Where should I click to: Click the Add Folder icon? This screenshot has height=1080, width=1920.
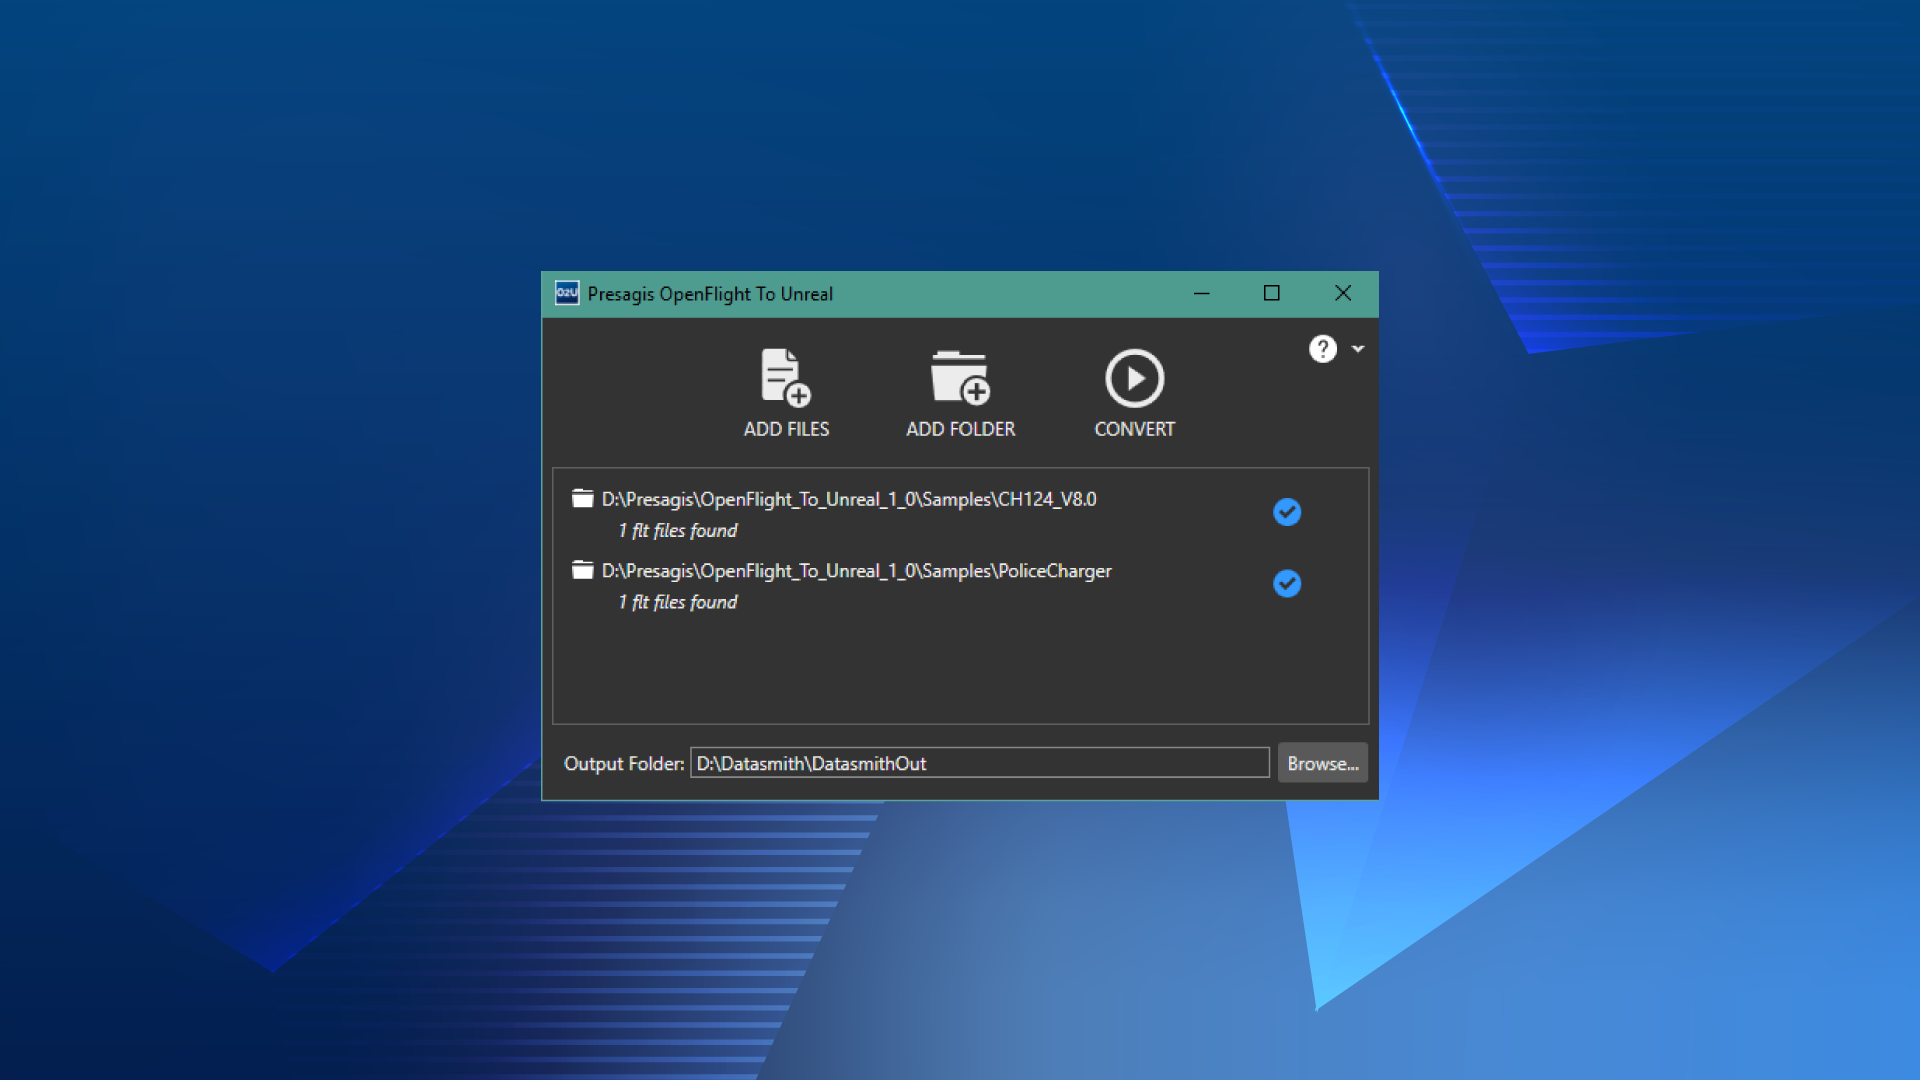(960, 378)
